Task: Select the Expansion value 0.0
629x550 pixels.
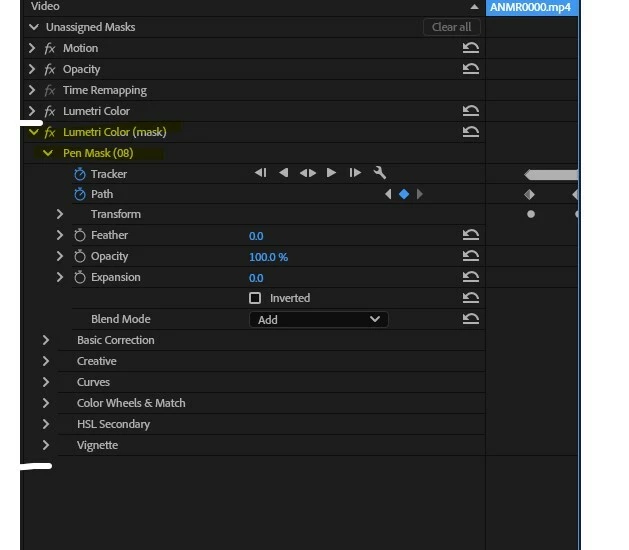Action: [256, 278]
